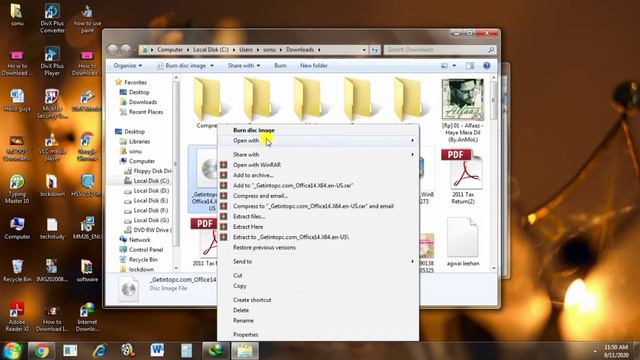Click the New folder button

(x=313, y=66)
